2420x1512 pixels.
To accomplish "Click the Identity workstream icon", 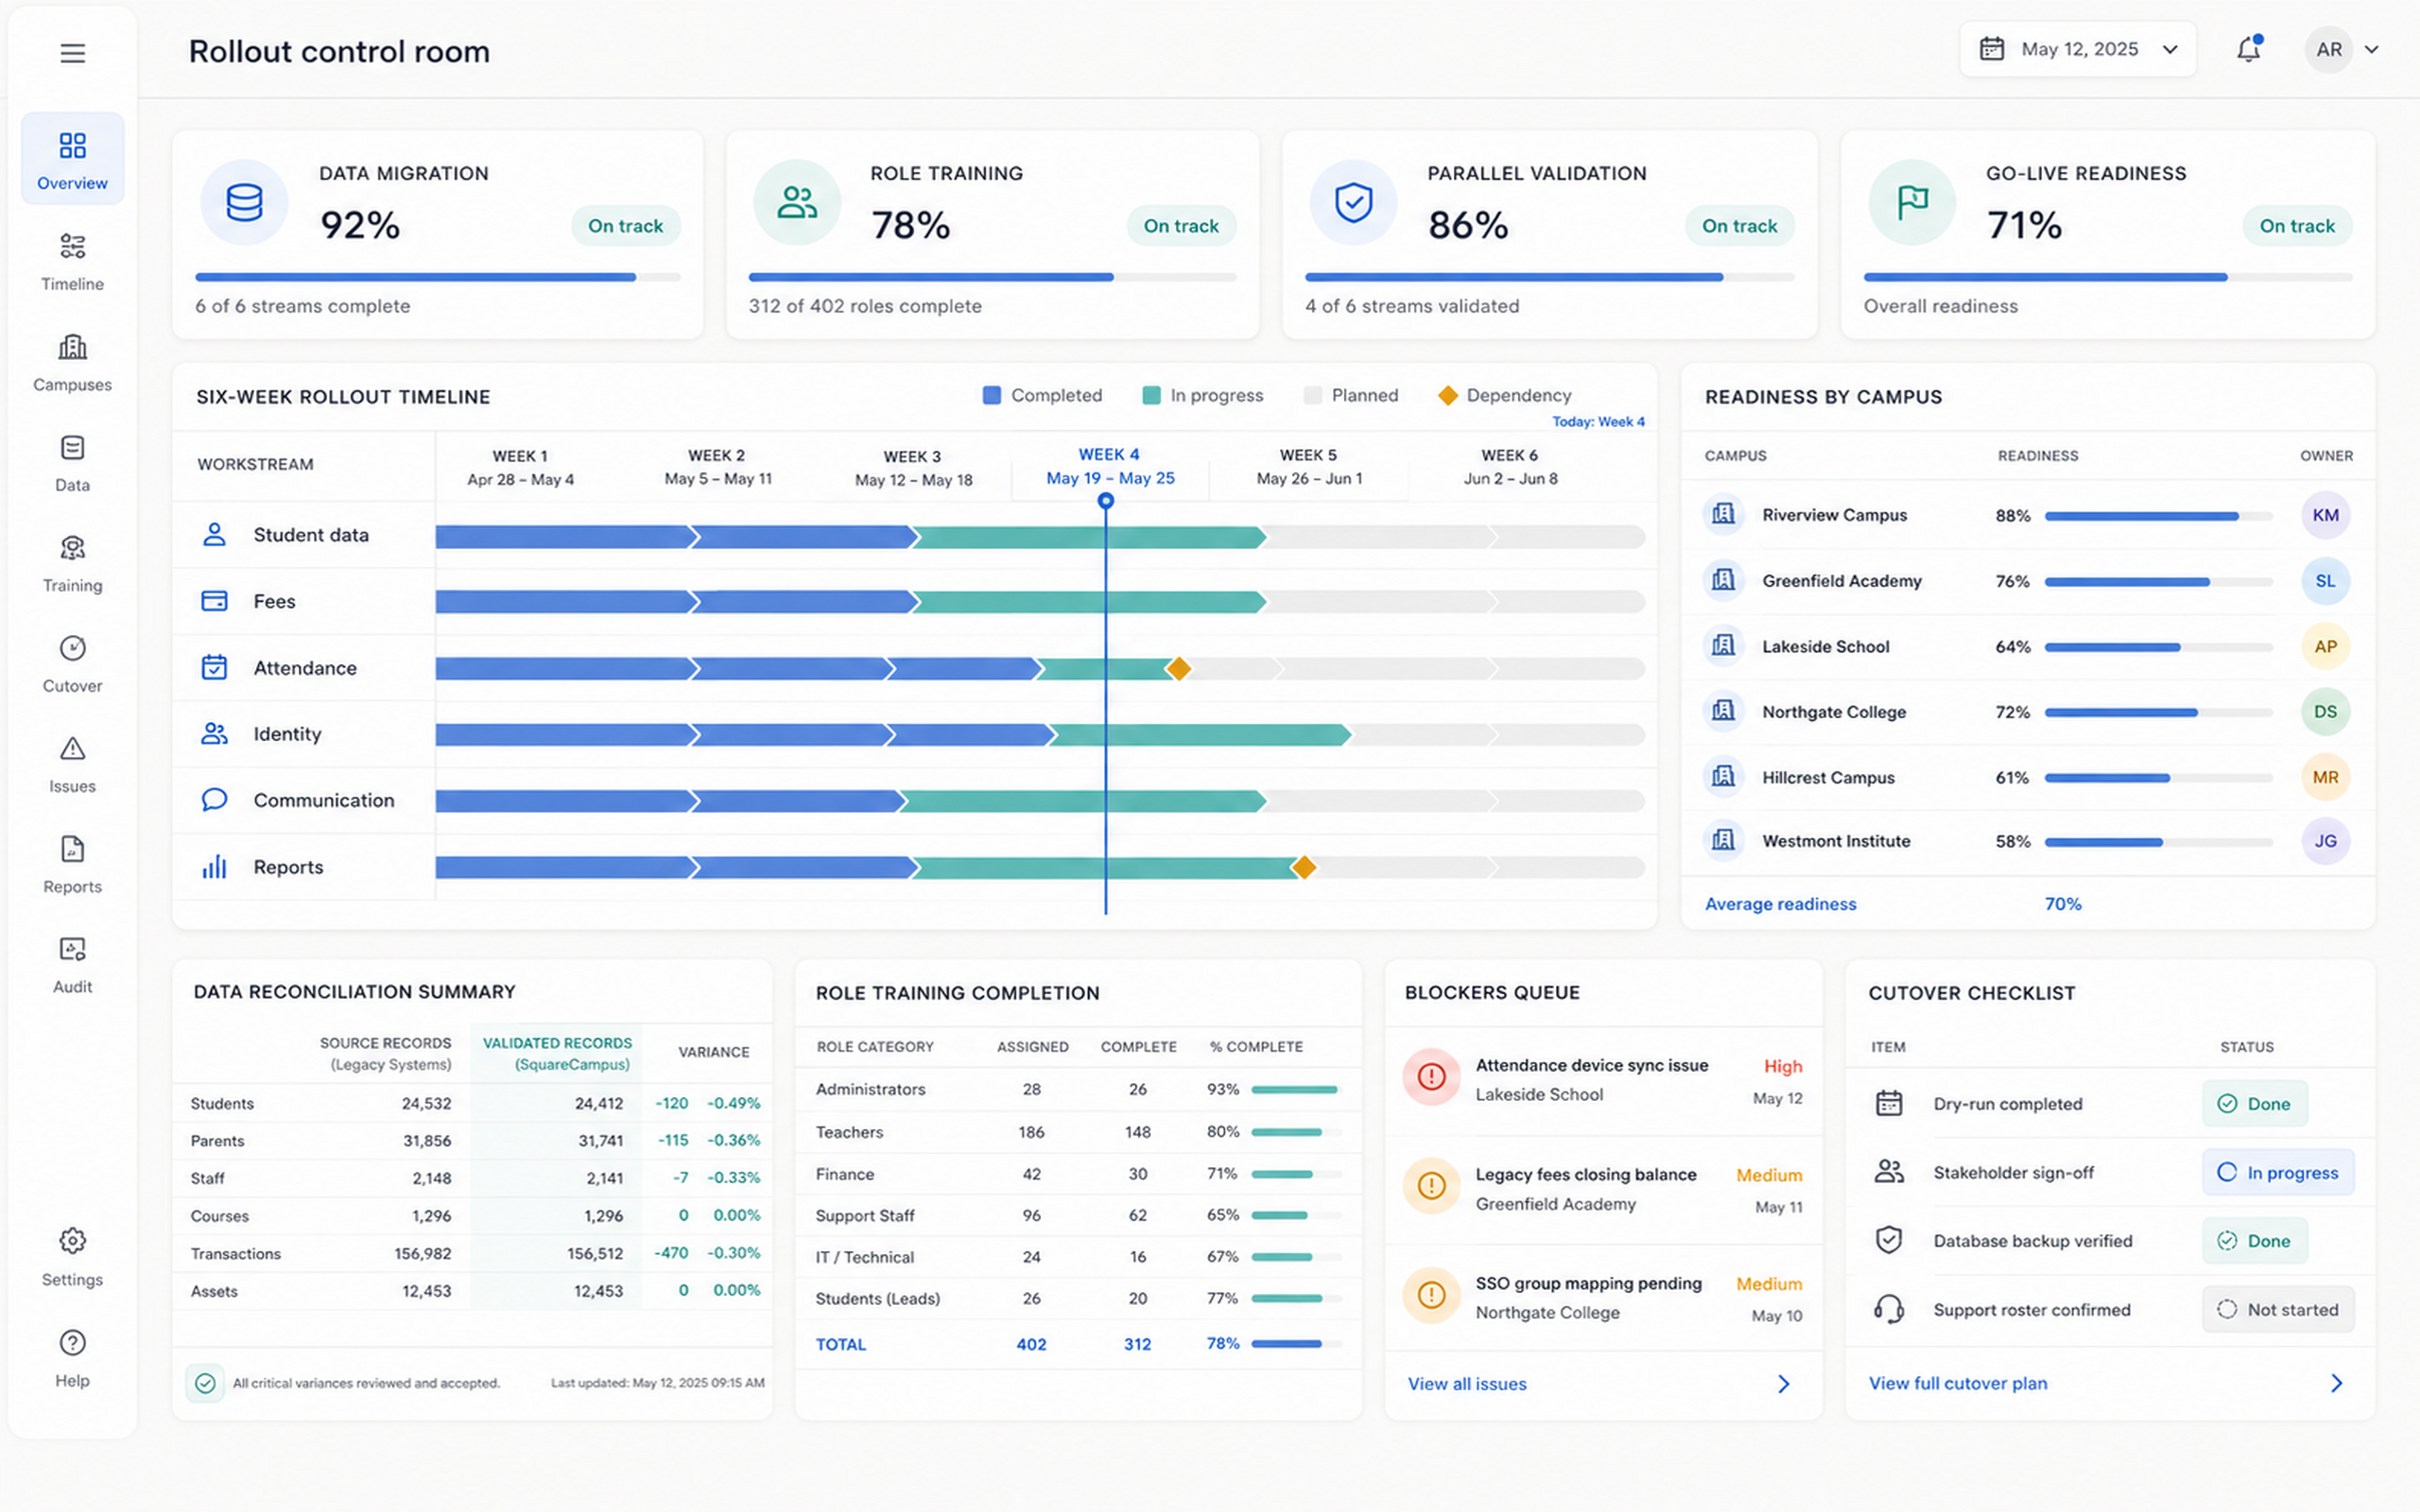I will [214, 734].
